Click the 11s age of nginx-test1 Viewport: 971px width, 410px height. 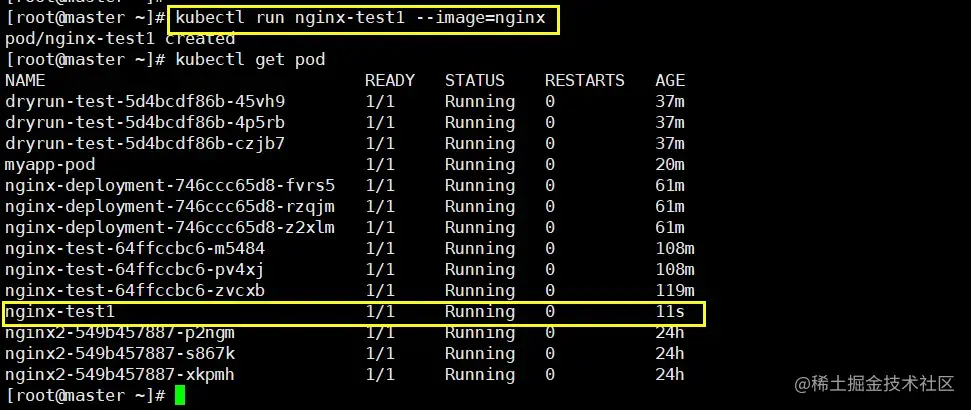click(x=670, y=312)
